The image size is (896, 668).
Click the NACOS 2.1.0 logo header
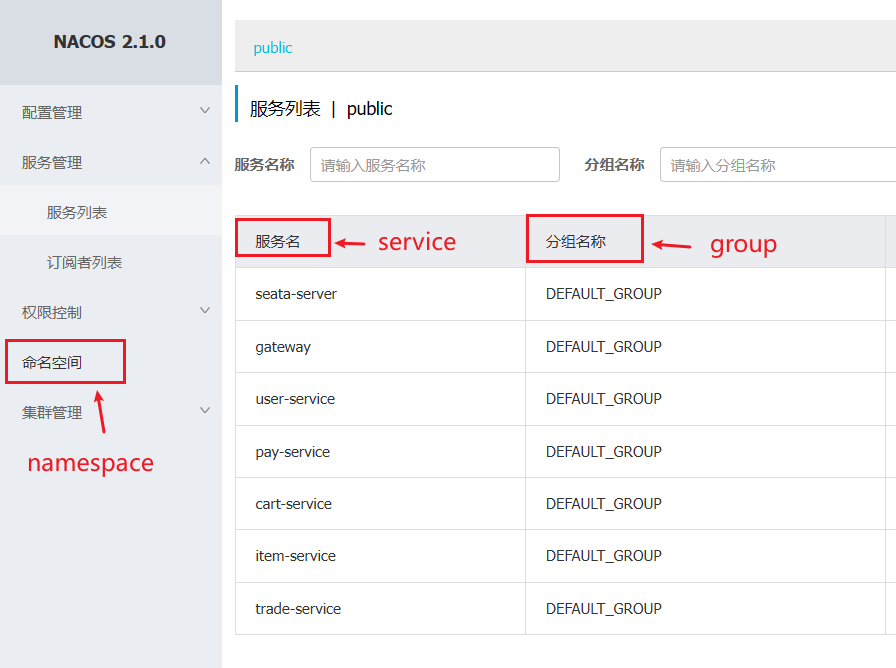click(110, 42)
